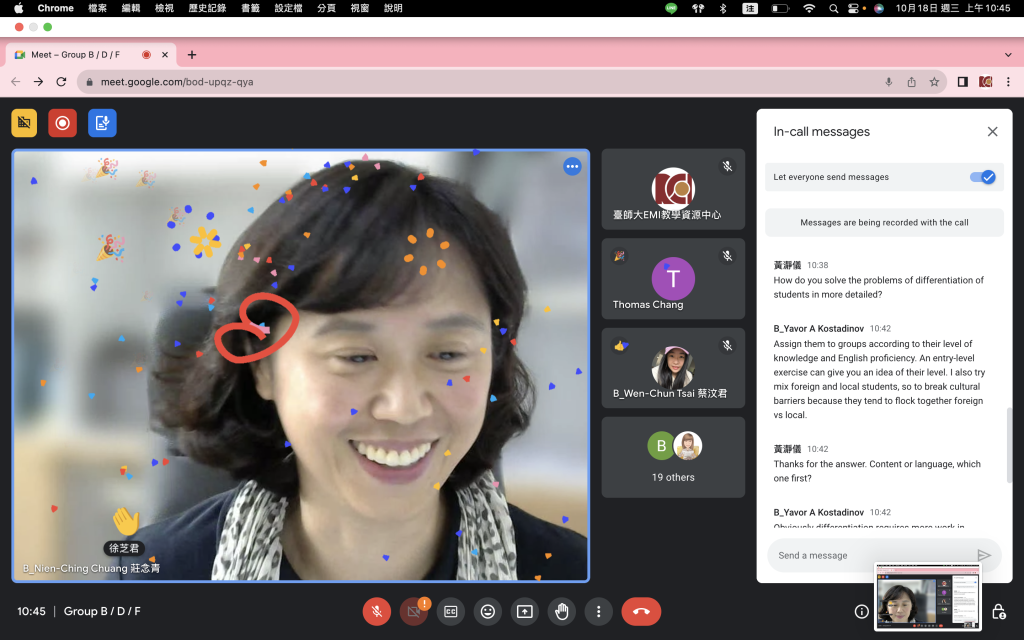Leave the call with the red hang-up button
Image resolution: width=1024 pixels, height=640 pixels.
pyautogui.click(x=641, y=611)
